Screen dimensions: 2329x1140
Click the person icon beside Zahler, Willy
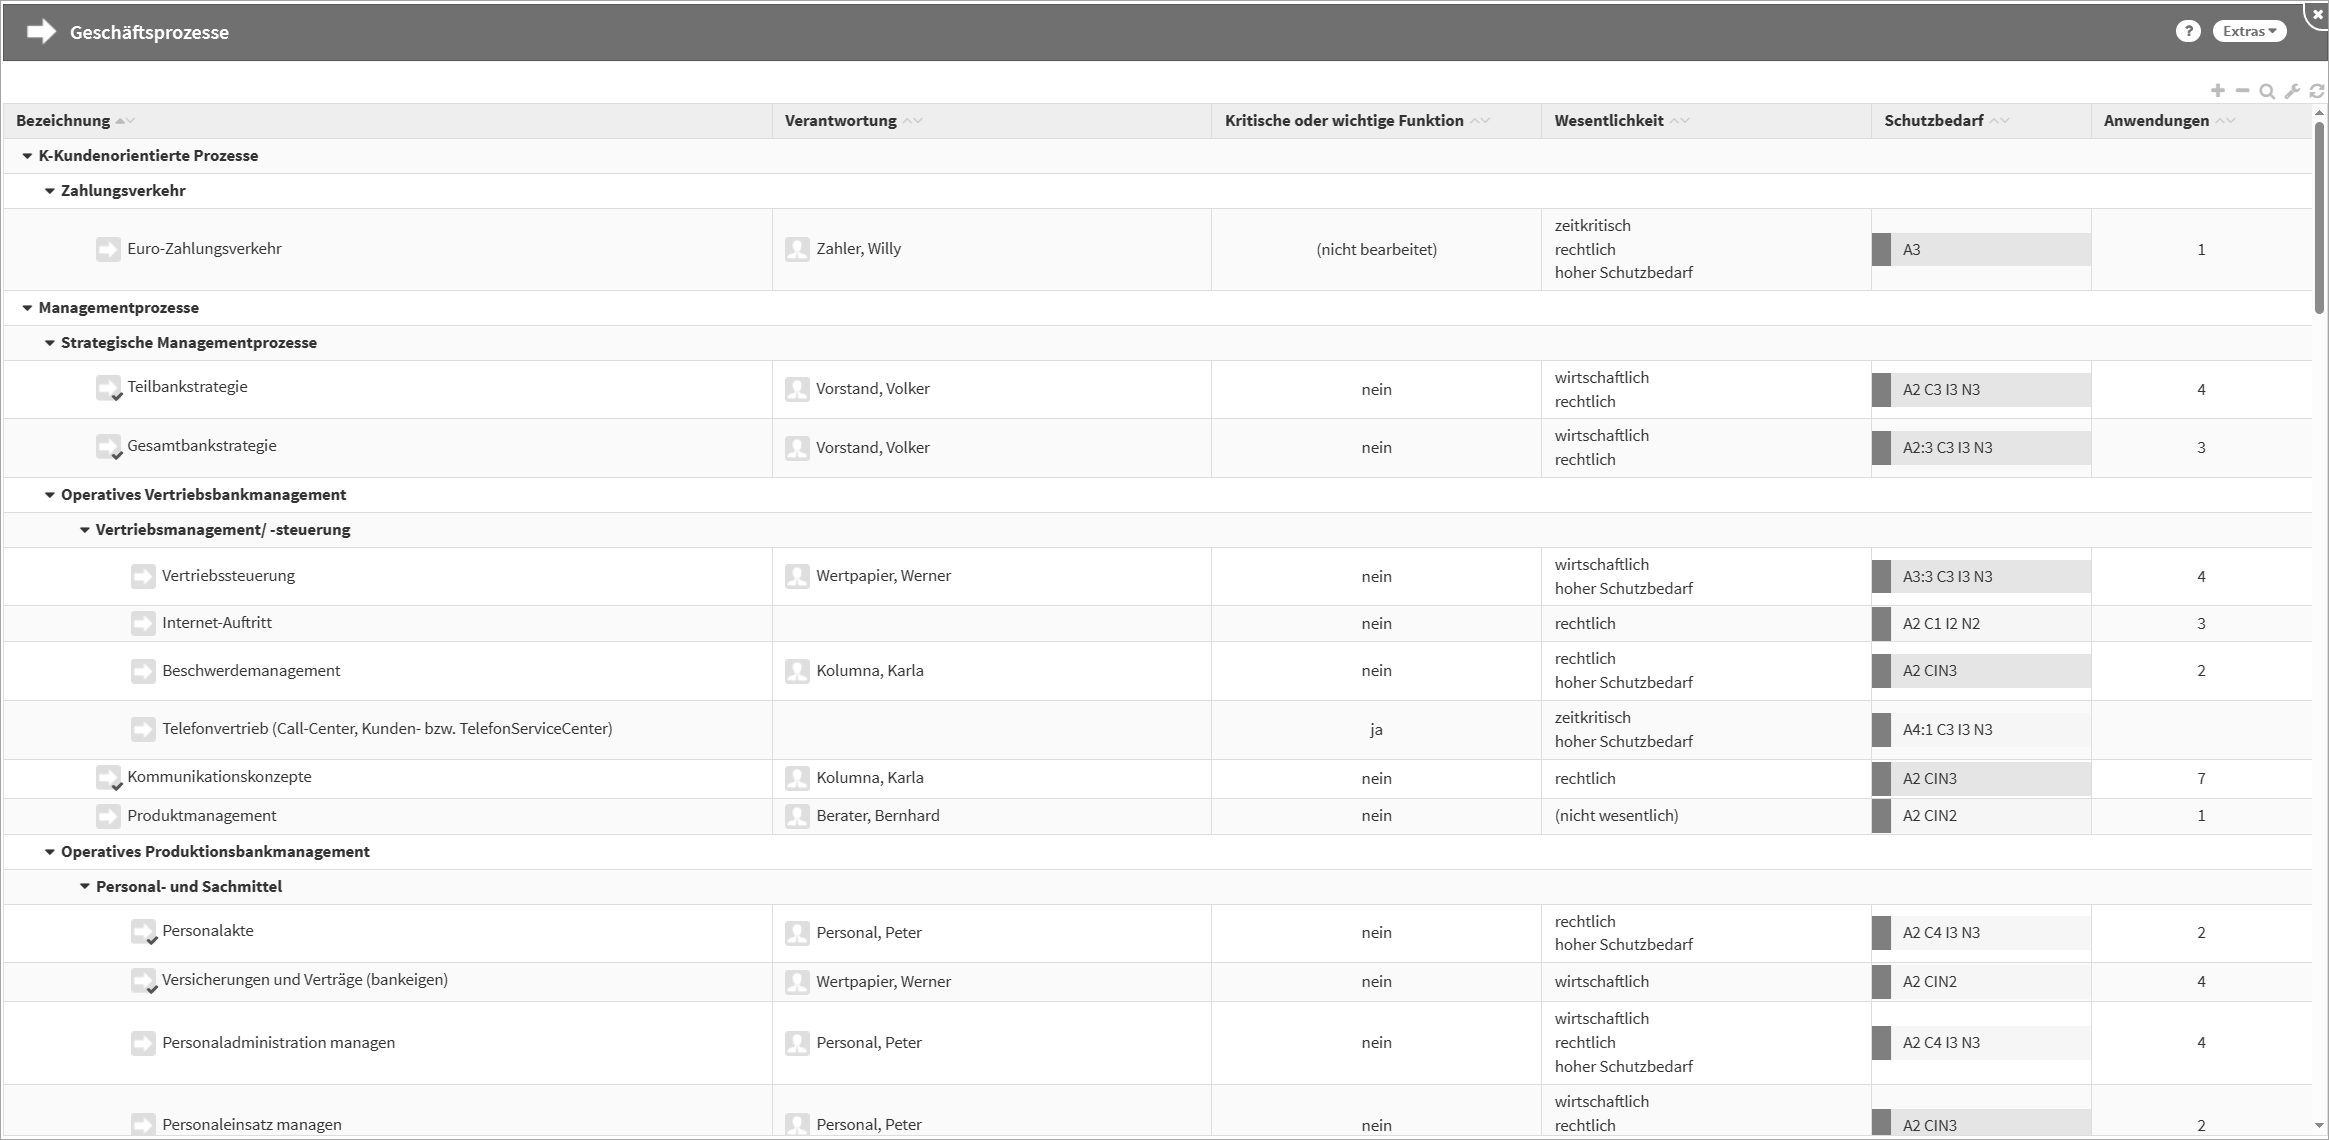[x=797, y=249]
